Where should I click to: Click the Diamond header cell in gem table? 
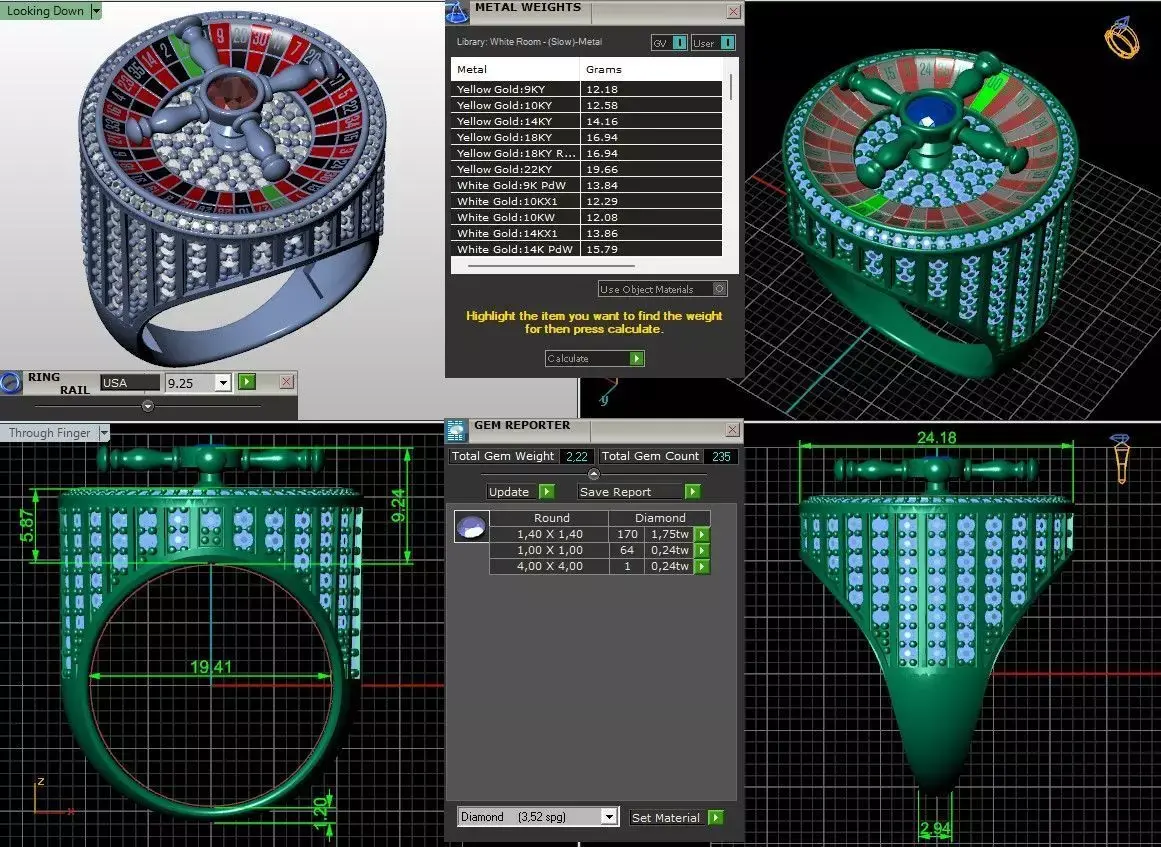click(660, 518)
